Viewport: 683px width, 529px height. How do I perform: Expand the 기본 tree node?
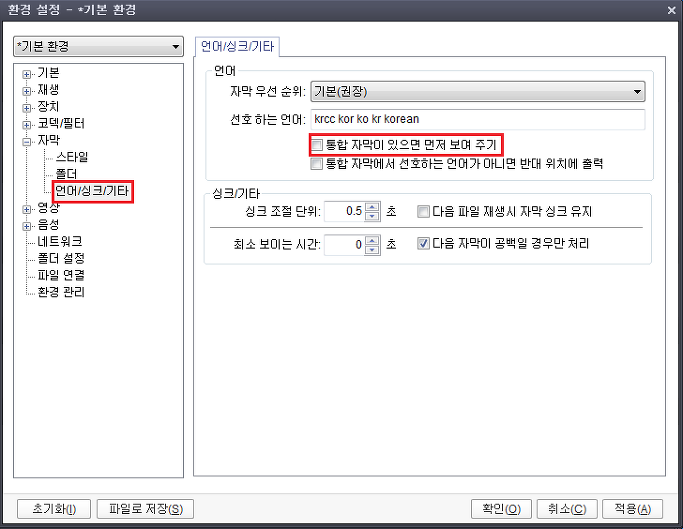pos(27,75)
